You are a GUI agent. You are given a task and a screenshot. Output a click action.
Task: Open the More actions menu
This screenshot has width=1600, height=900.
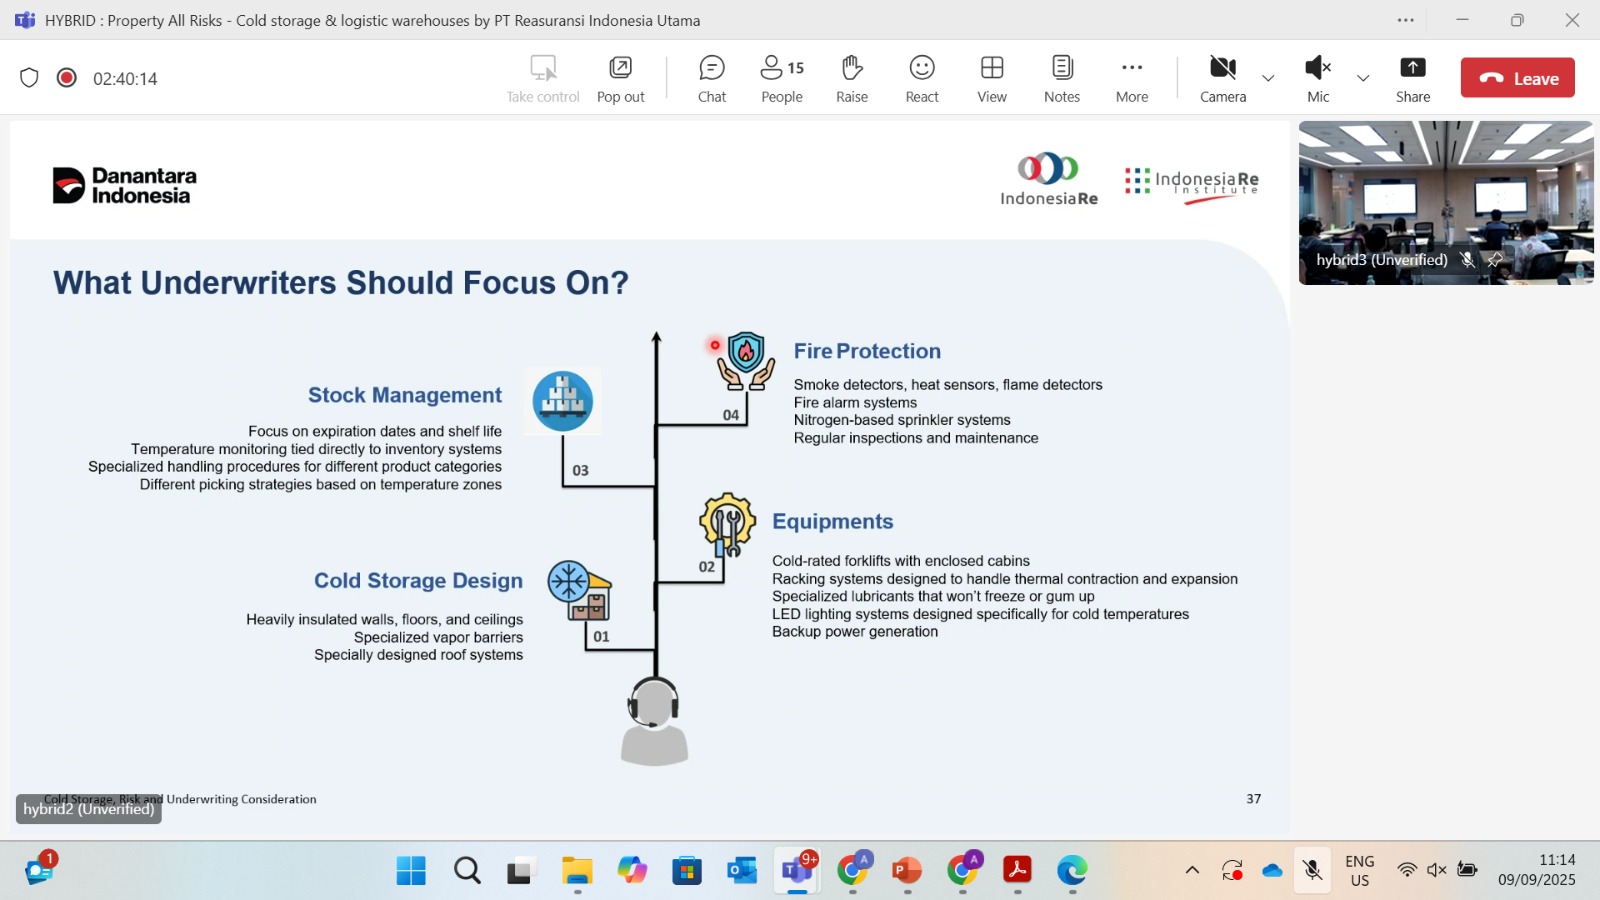tap(1131, 79)
